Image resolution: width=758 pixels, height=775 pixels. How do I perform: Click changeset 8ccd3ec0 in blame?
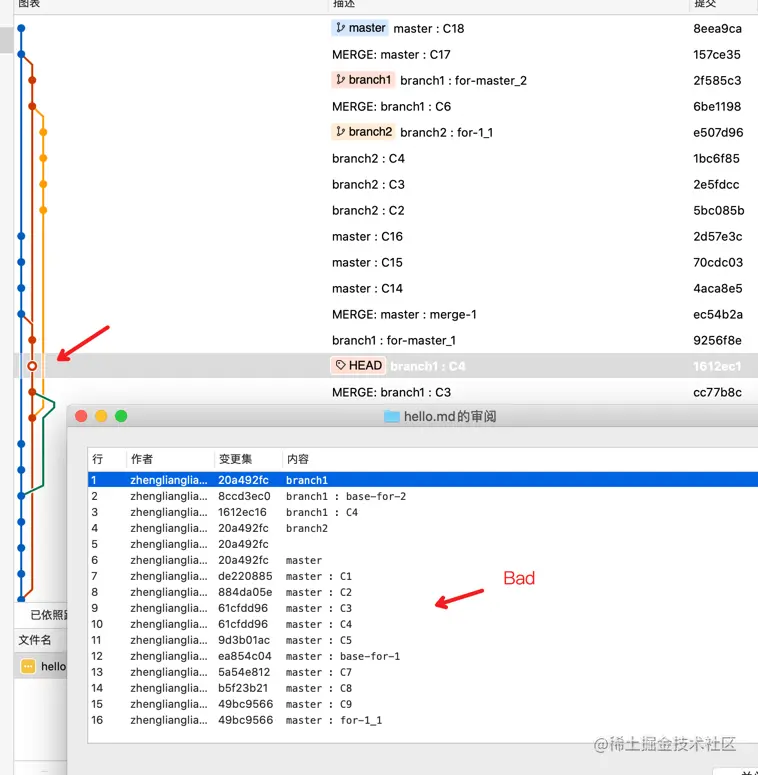click(x=245, y=496)
